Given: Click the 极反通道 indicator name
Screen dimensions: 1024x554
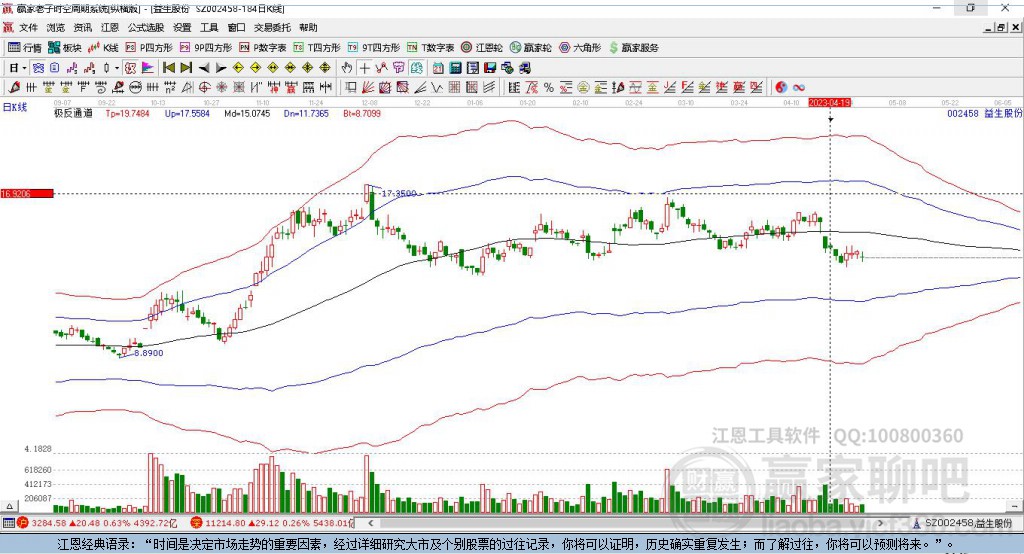Looking at the screenshot, I should (73, 114).
